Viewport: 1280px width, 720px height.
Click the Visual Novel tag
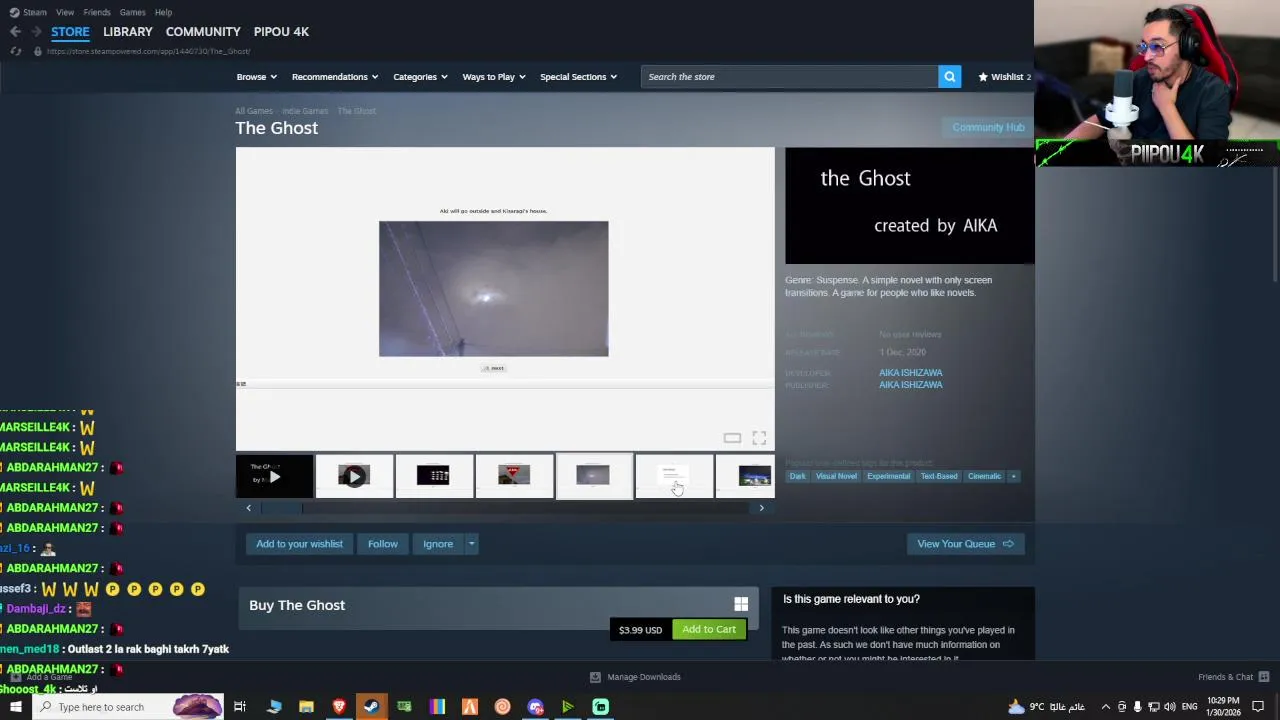[x=836, y=476]
